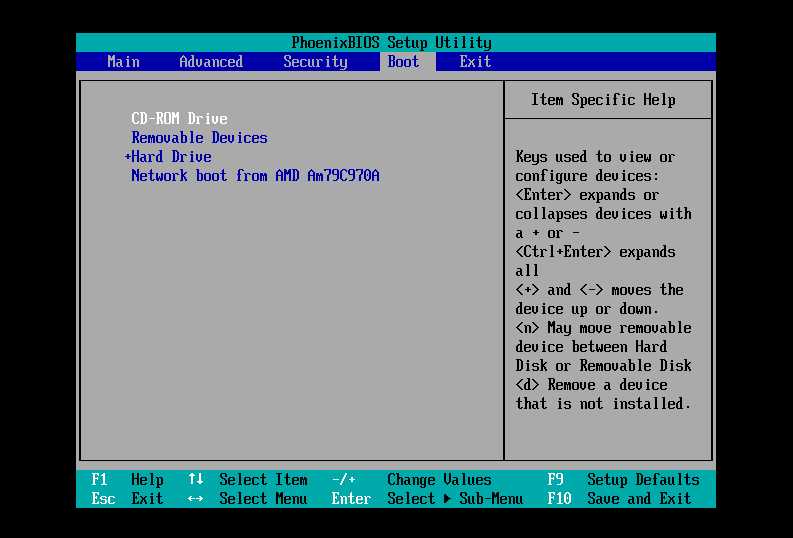
Task: Click the -/+ Change Values hint
Action: pyautogui.click(x=412, y=479)
